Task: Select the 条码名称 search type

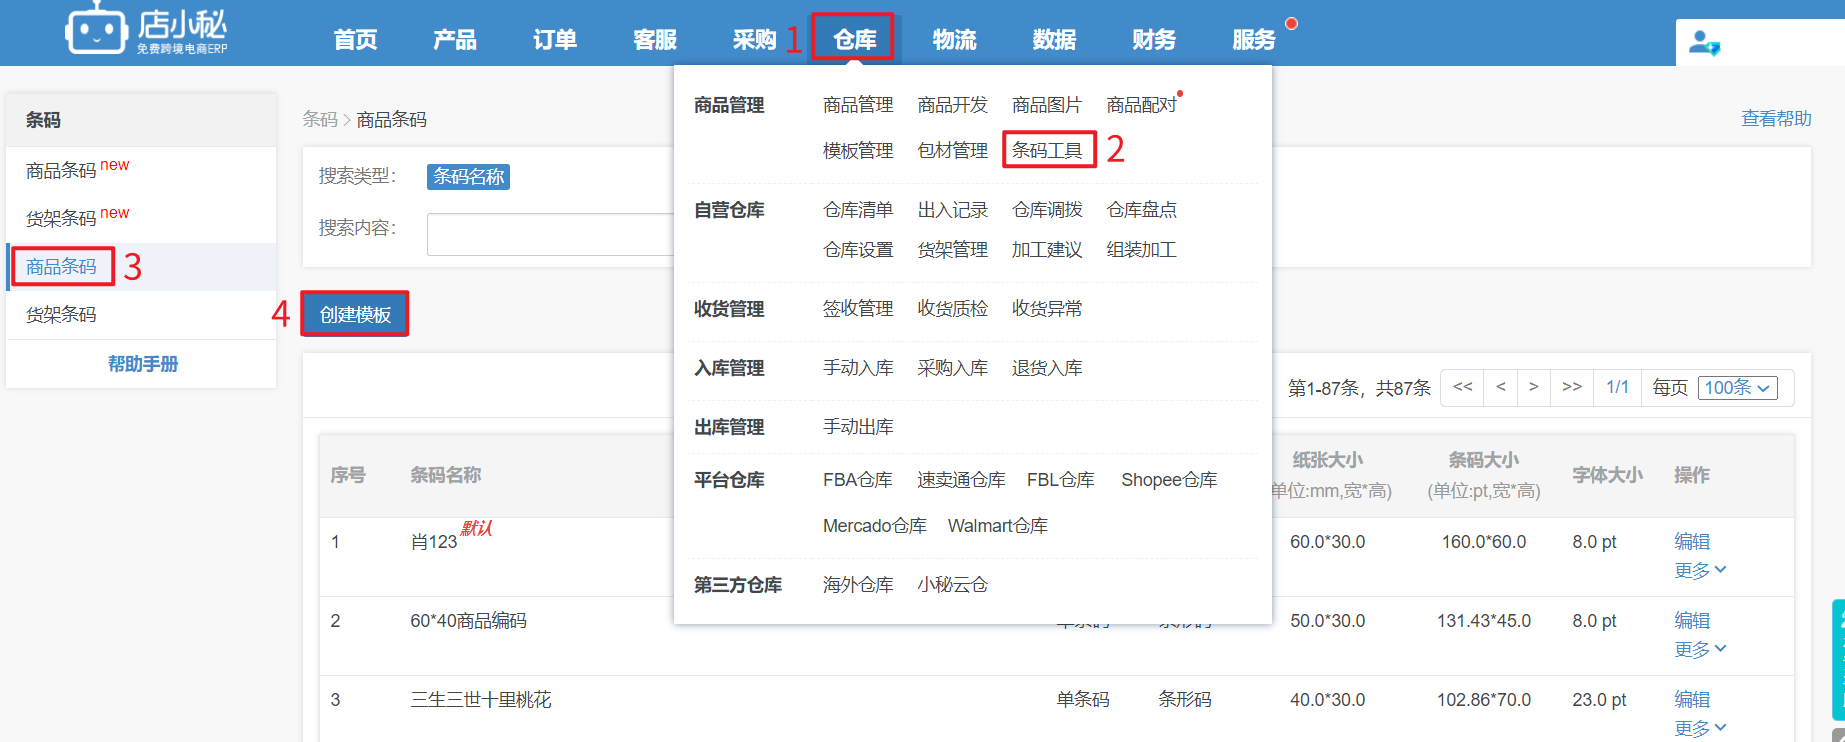Action: click(468, 177)
